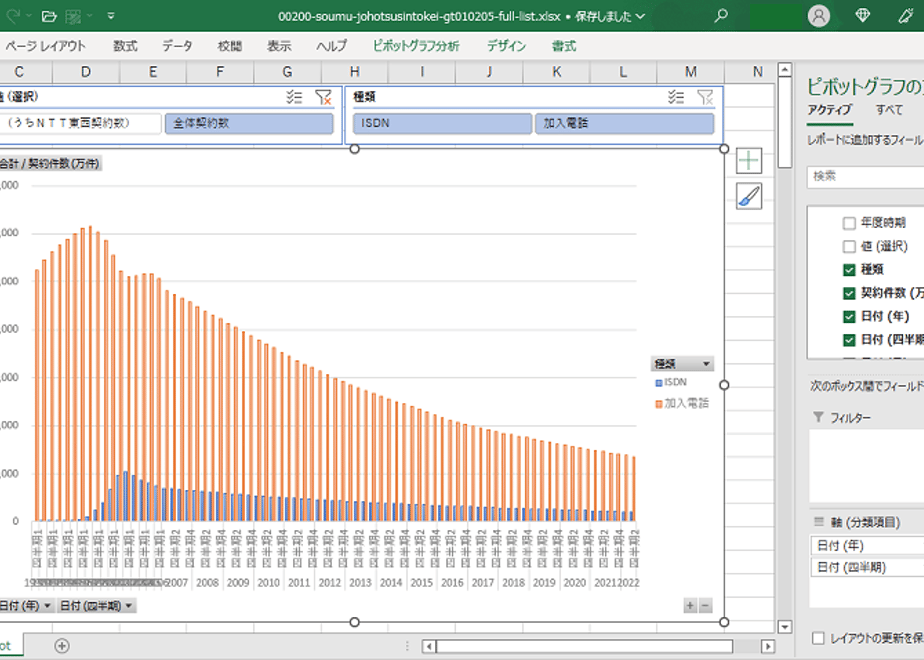Open the user account avatar
The image size is (924, 660).
[819, 16]
